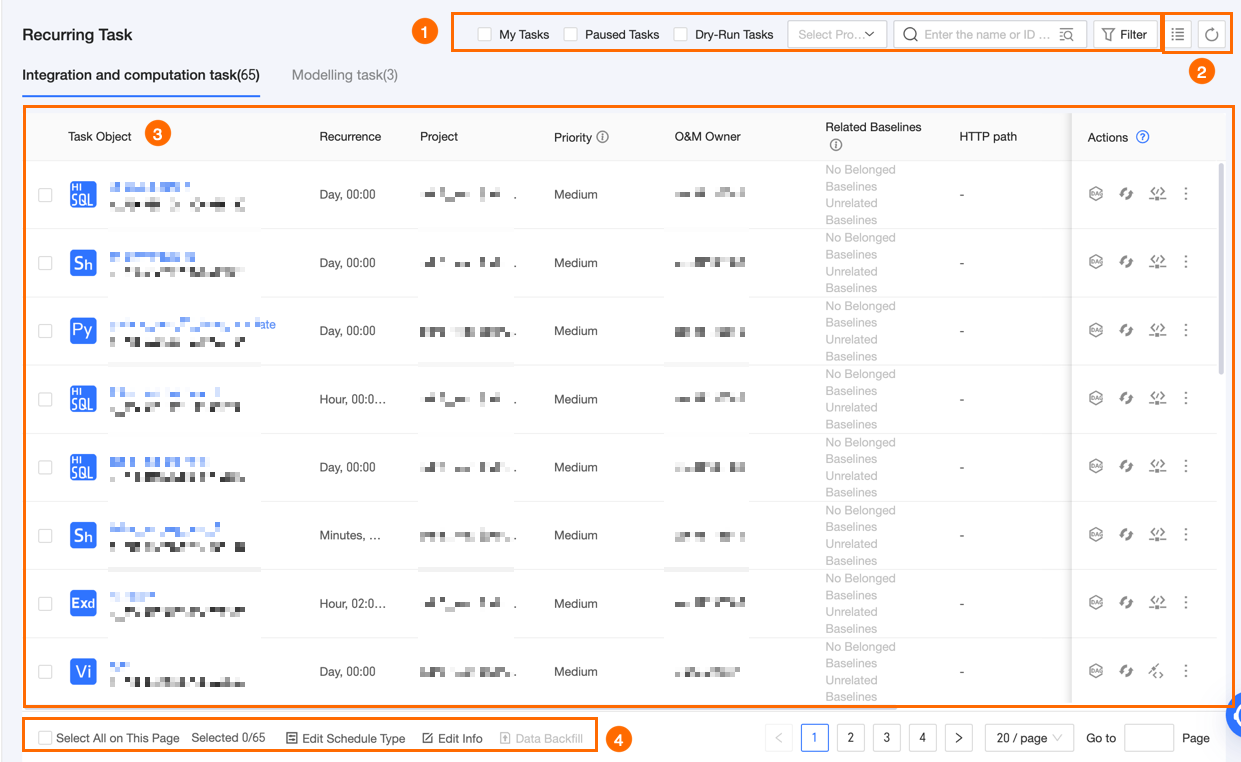Open more actions menu for Exd task
Image resolution: width=1241 pixels, height=762 pixels.
click(1186, 603)
